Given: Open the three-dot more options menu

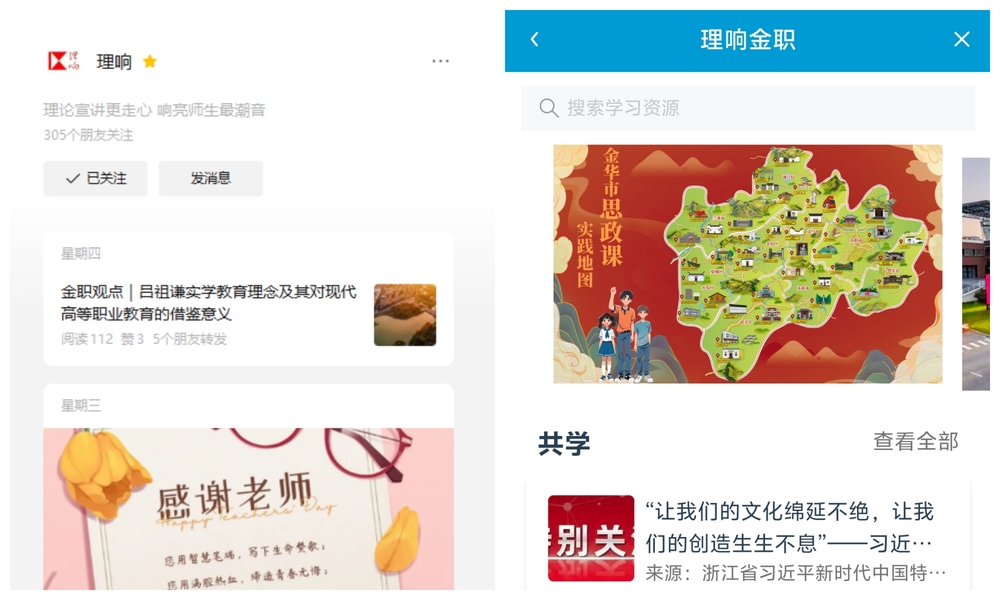Looking at the screenshot, I should (440, 61).
